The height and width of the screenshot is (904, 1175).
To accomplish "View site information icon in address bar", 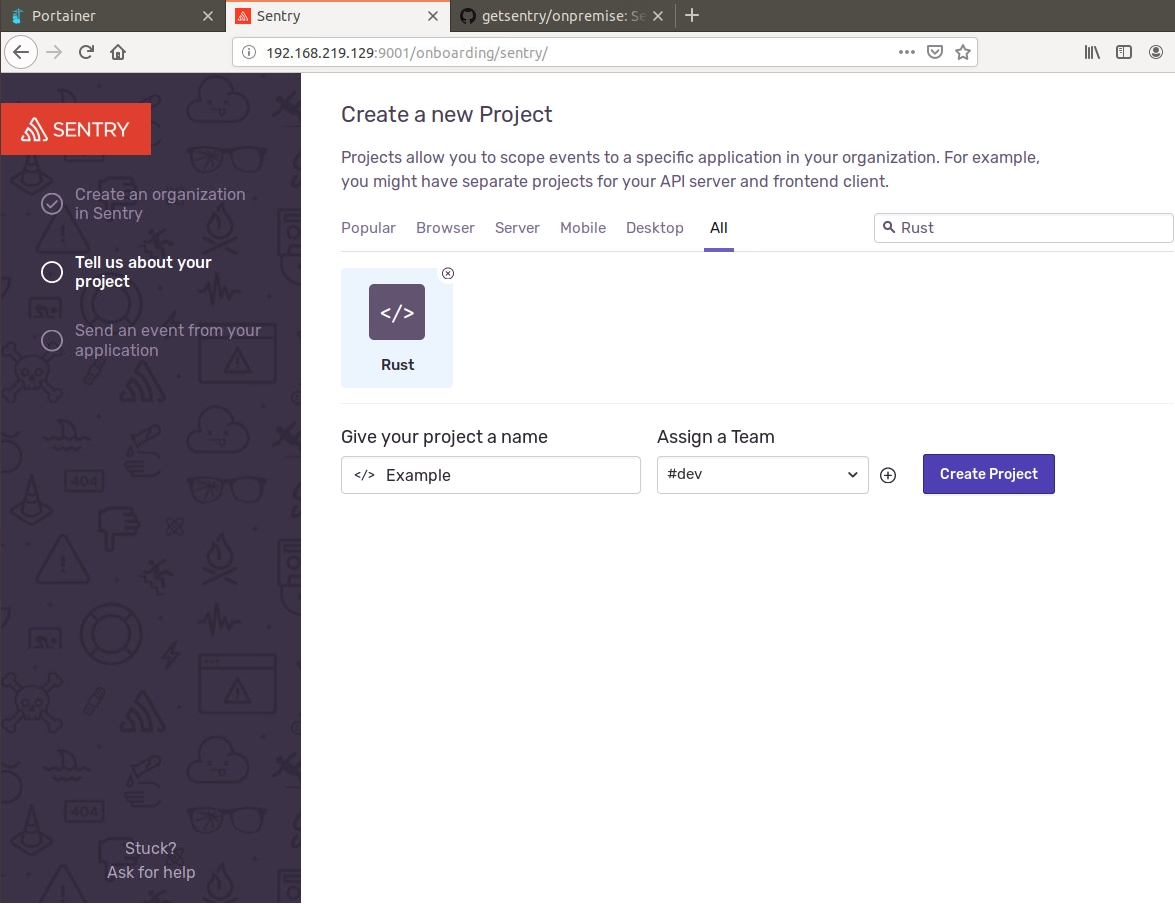I will [x=249, y=52].
